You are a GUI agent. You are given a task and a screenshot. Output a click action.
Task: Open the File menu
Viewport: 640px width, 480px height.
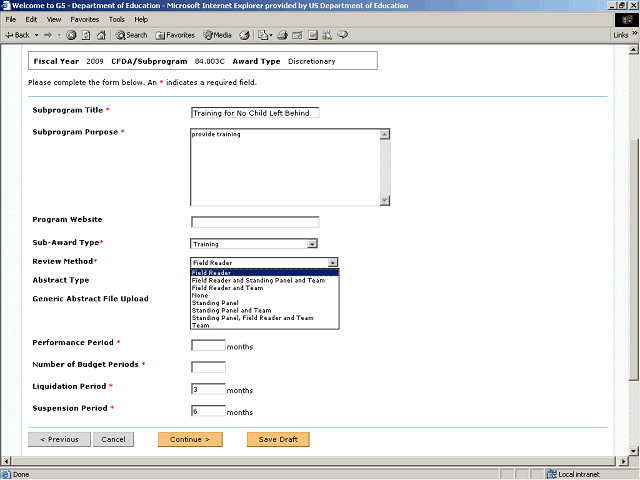11,19
